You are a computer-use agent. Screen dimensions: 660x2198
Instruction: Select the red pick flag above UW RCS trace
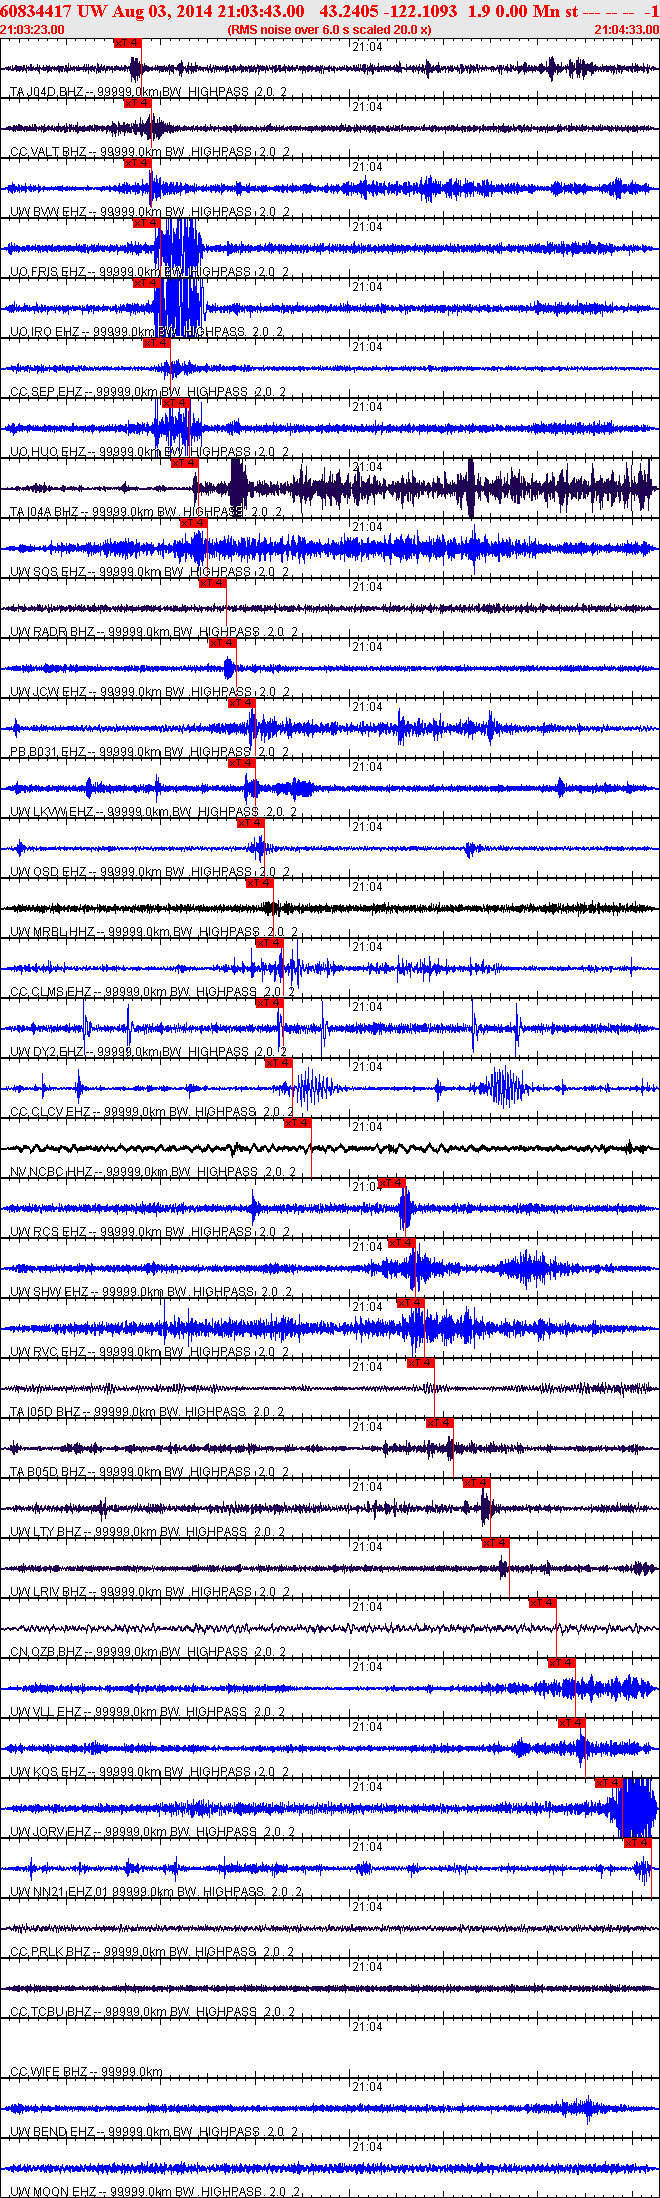point(392,1183)
